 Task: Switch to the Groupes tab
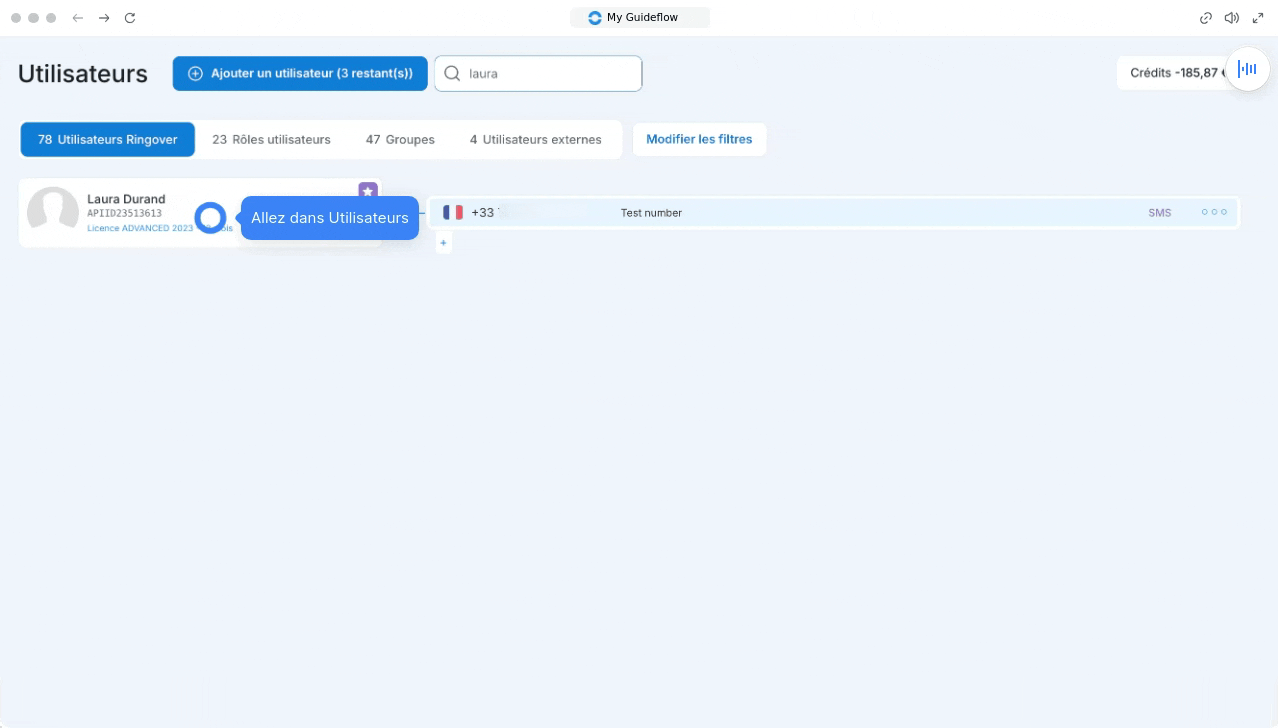click(x=400, y=140)
